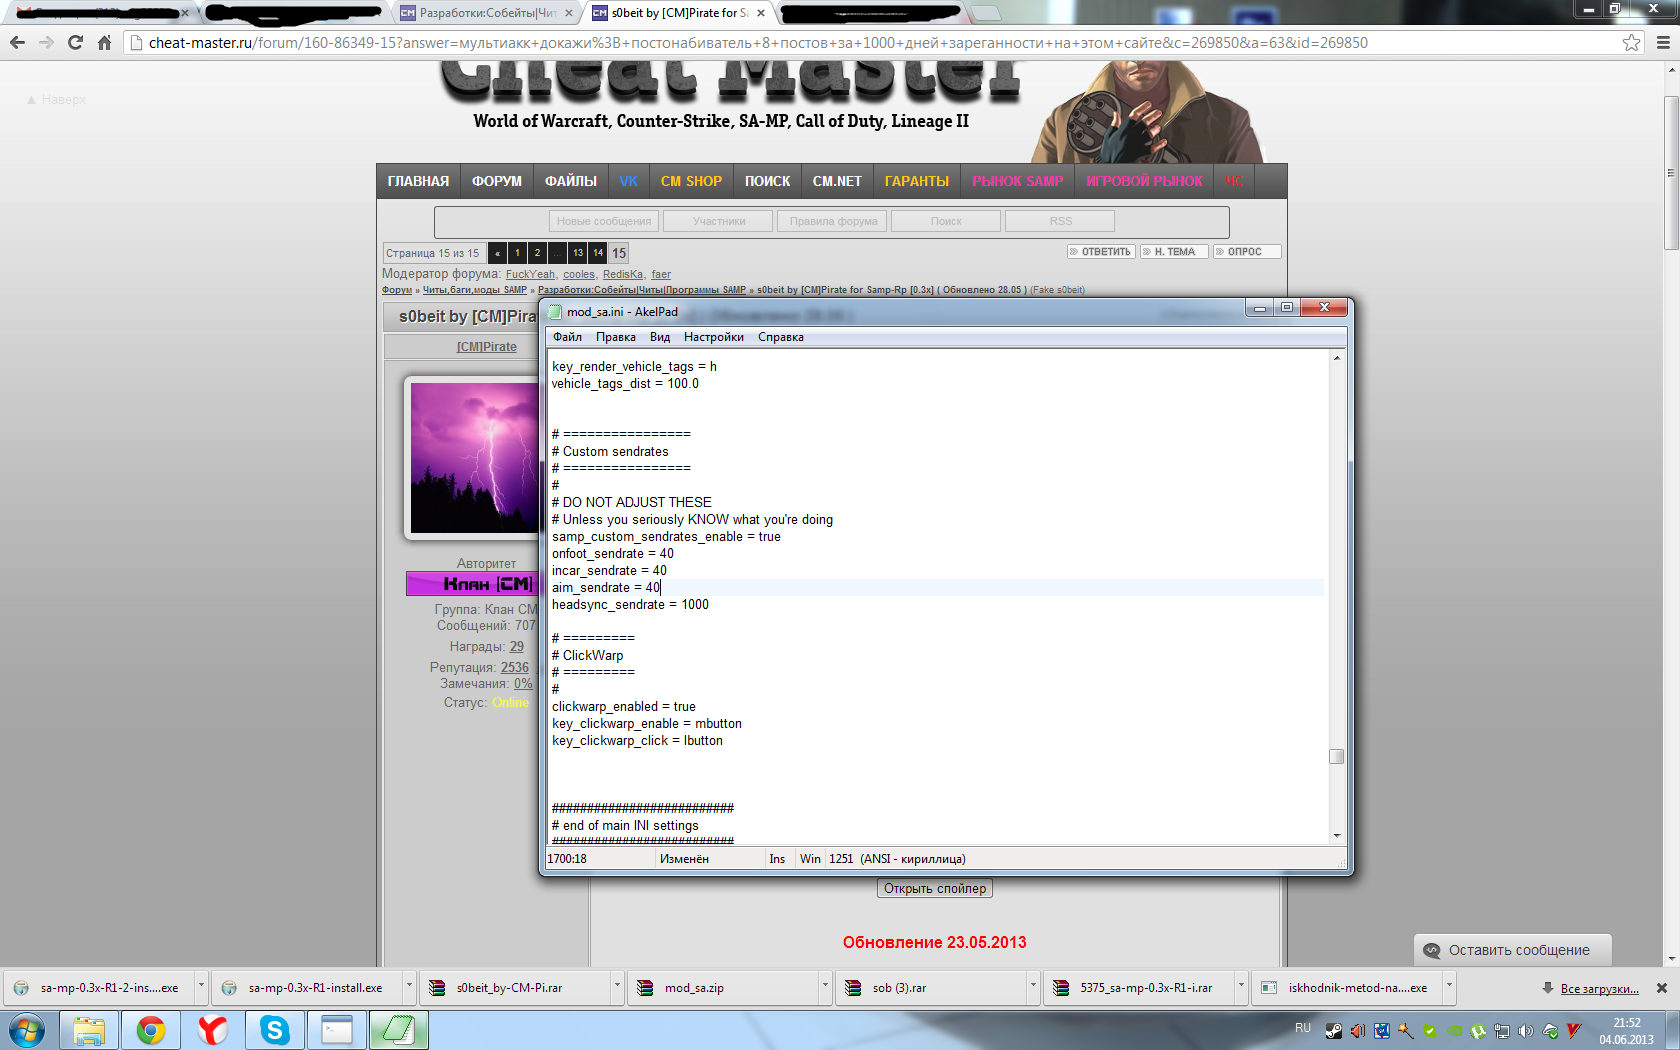Click Открыть спойлер button

tap(935, 888)
